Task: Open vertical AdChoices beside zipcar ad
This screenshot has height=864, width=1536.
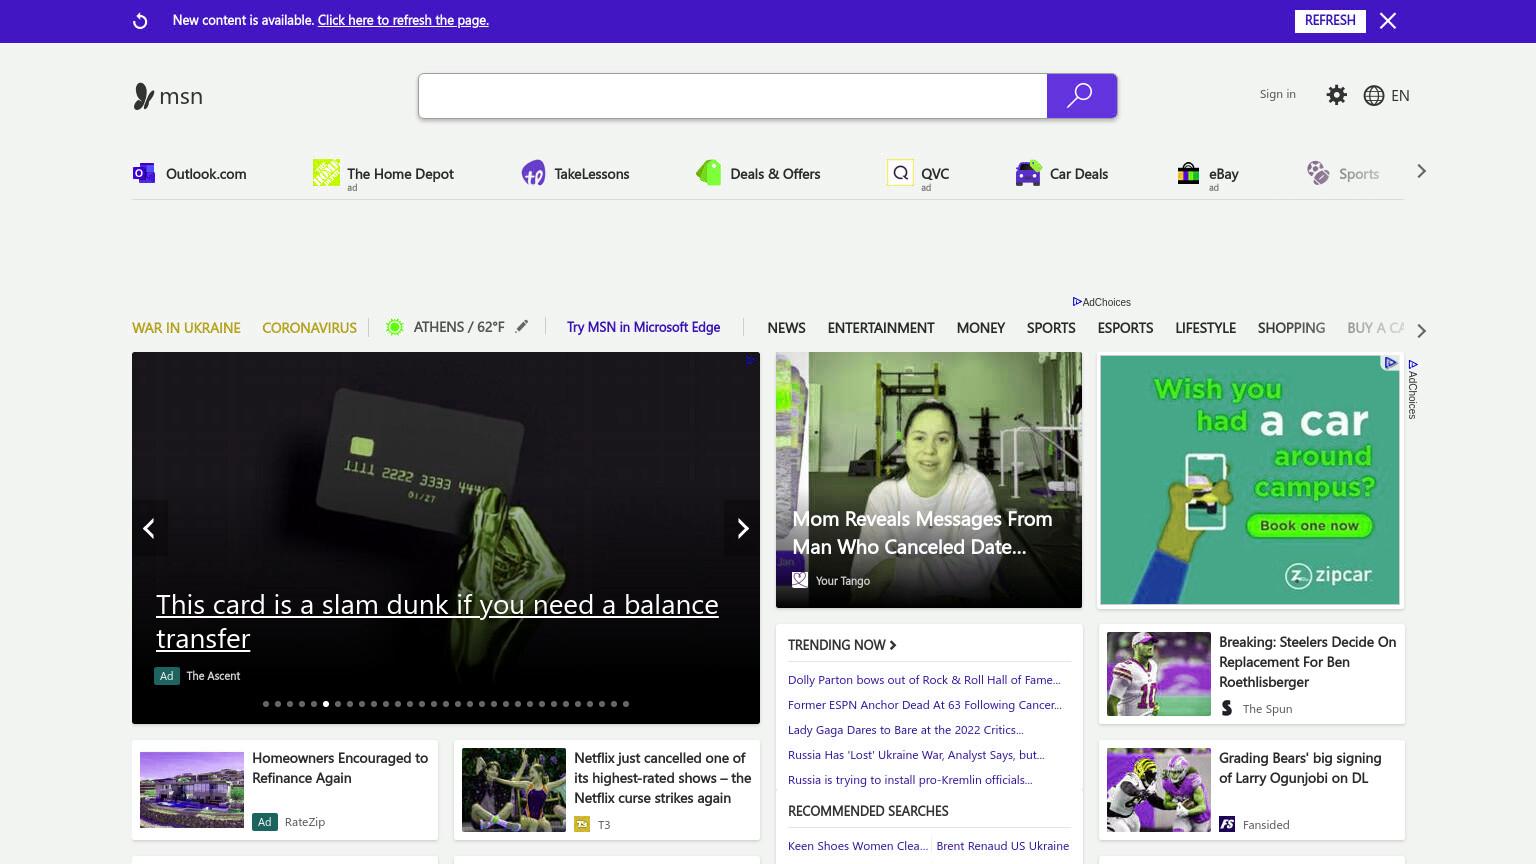Action: pos(1413,389)
